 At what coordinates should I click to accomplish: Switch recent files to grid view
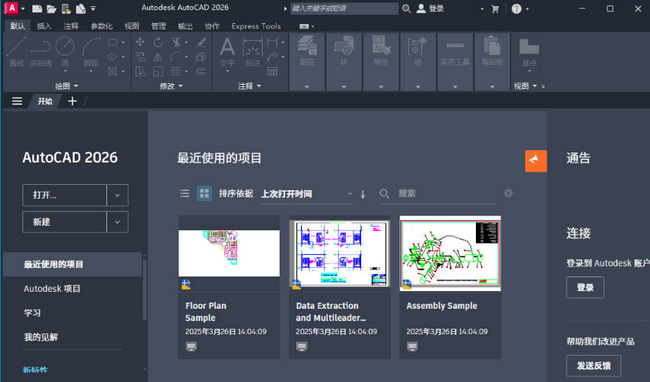pyautogui.click(x=204, y=193)
